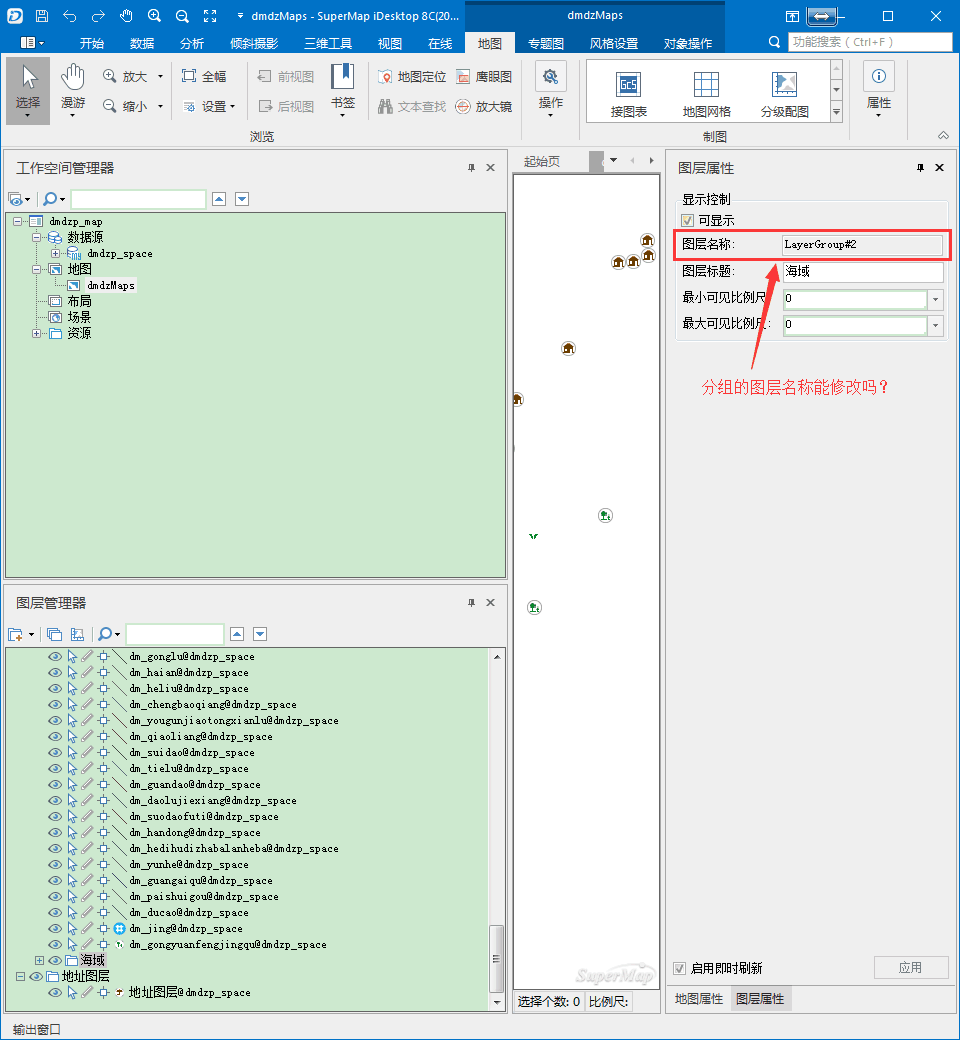Open the 操作 operations tool
The width and height of the screenshot is (960, 1040).
click(551, 91)
